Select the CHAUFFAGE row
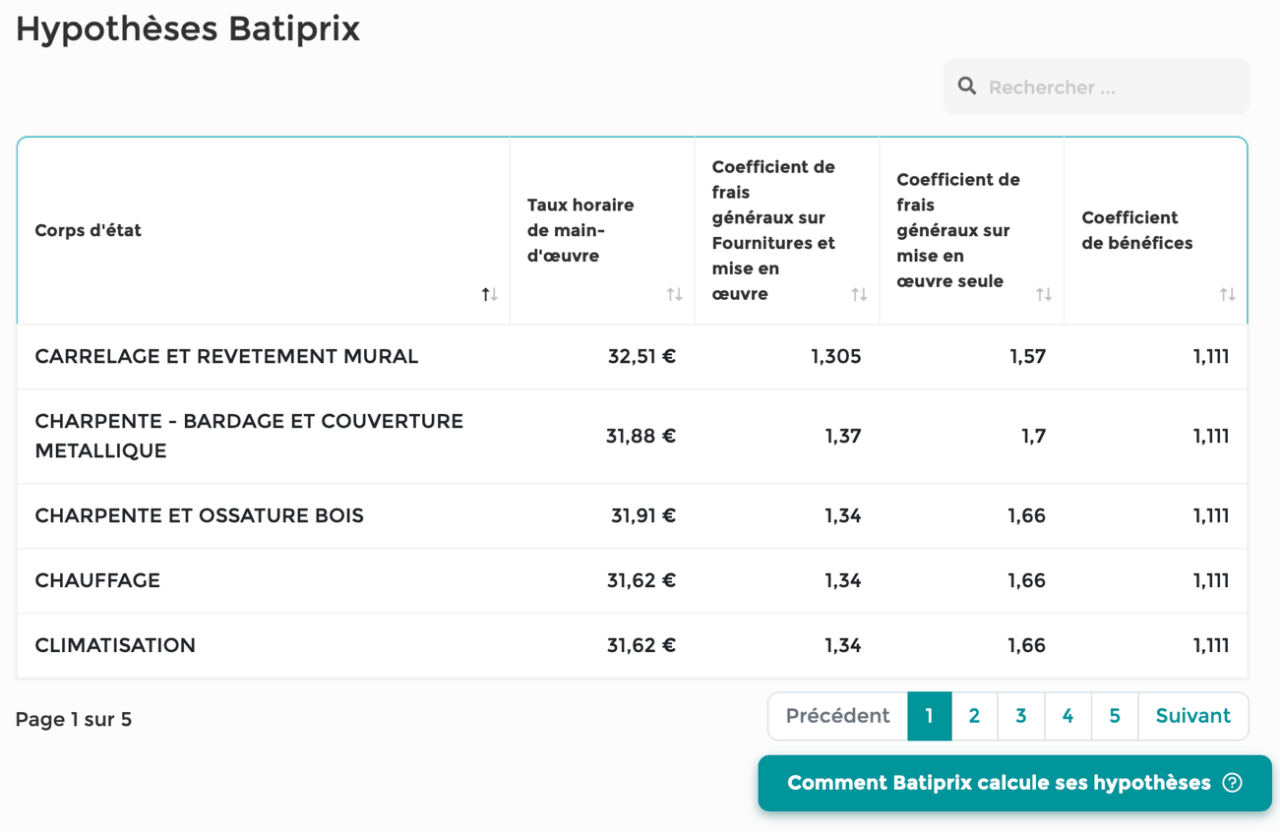The image size is (1280, 832). tap(96, 580)
